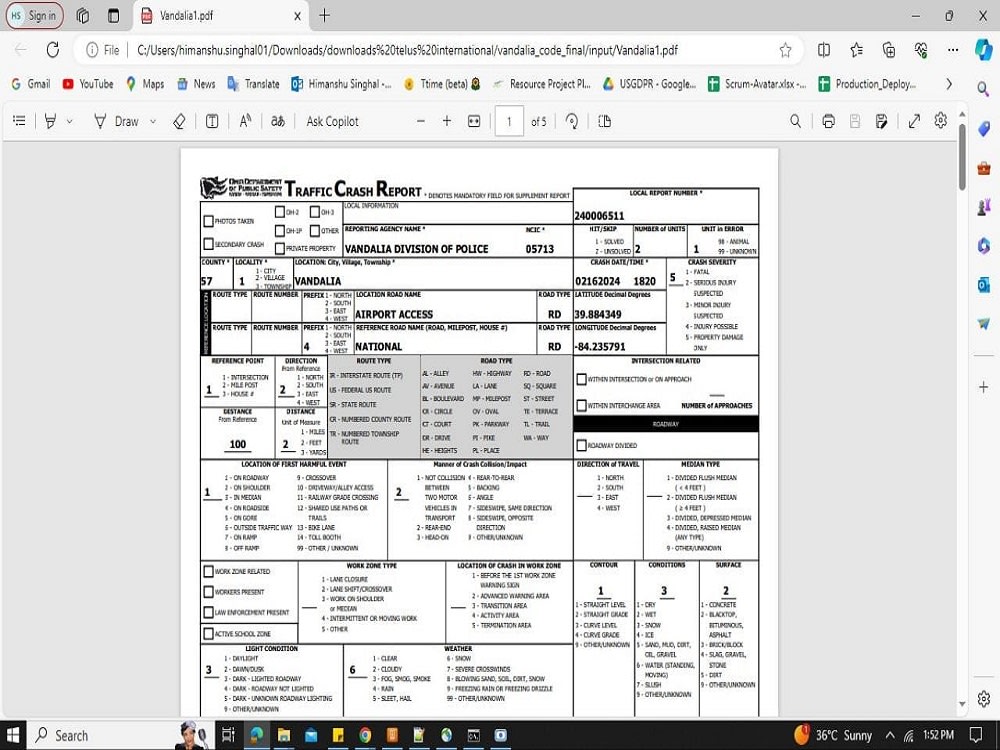Open USGDPR Google bookmark
This screenshot has height=750, width=1000.
tap(649, 84)
